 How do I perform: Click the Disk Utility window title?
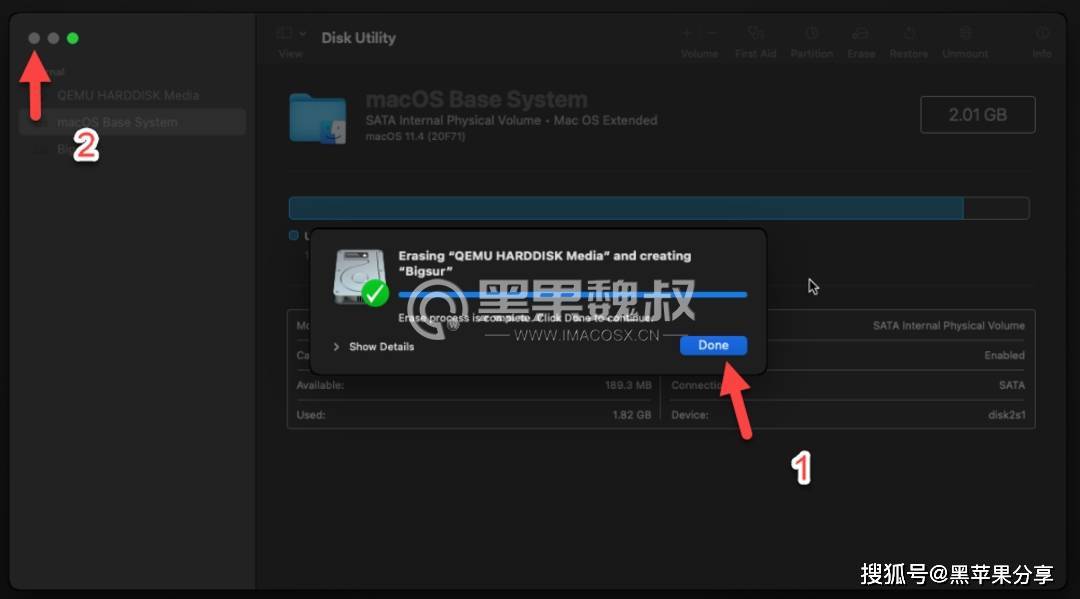coord(358,38)
